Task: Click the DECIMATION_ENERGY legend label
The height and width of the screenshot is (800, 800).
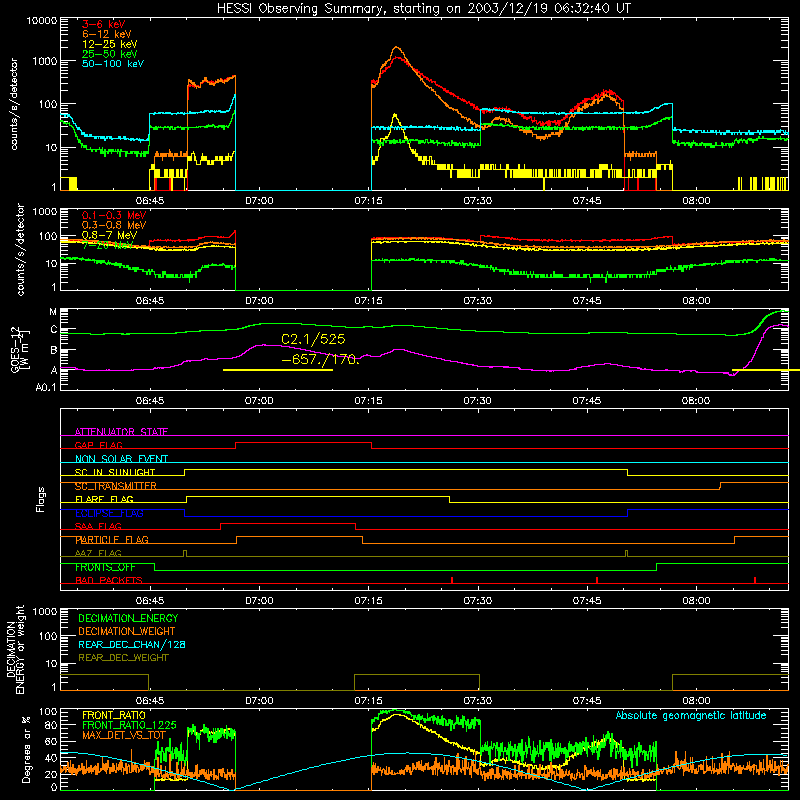Action: point(128,618)
